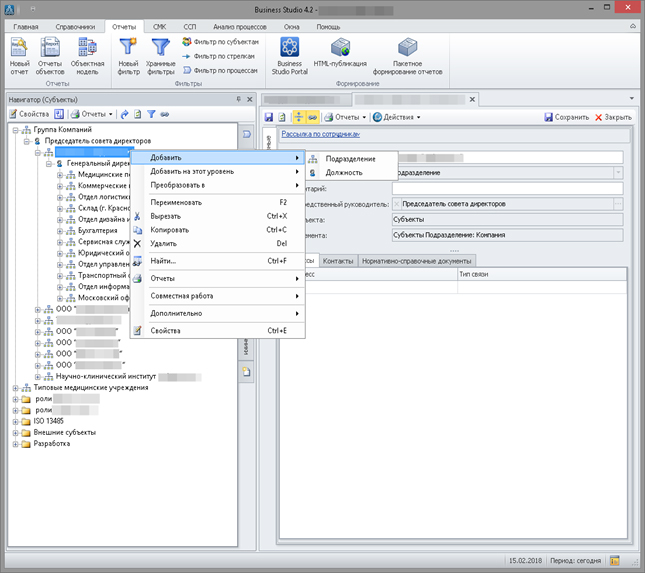Follow the Рассылка по сотрудникам link
Viewport: 645px width, 573px height.
(x=319, y=134)
